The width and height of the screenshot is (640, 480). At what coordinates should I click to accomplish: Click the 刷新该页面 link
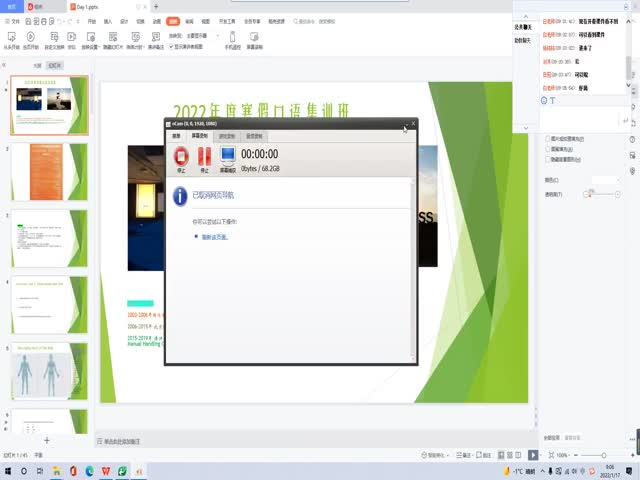[215, 236]
